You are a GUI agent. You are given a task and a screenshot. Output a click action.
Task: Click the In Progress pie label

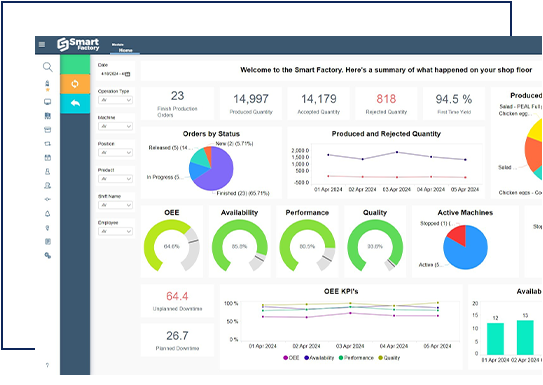pos(164,177)
